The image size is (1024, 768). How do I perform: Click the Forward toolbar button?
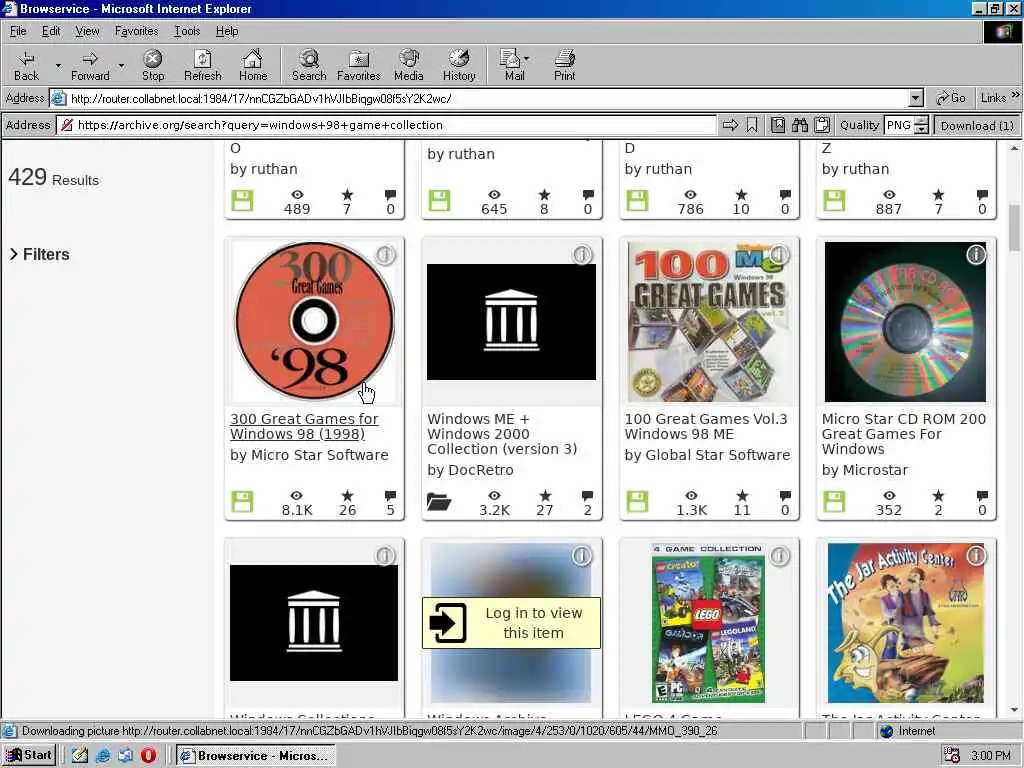coord(90,65)
